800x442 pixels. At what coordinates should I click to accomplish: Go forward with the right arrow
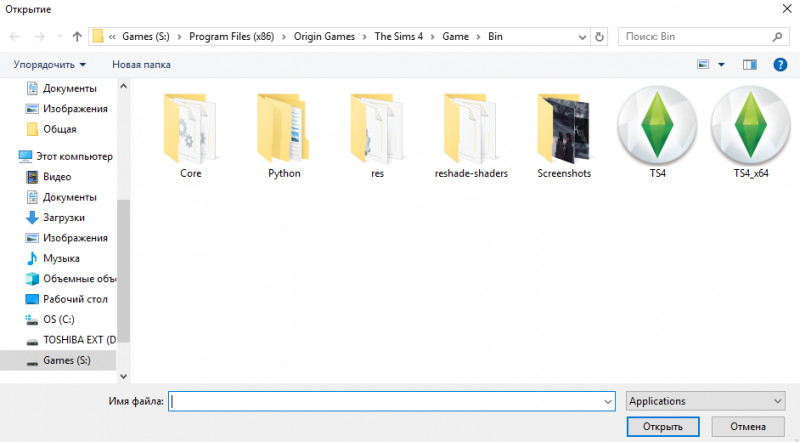(39, 37)
